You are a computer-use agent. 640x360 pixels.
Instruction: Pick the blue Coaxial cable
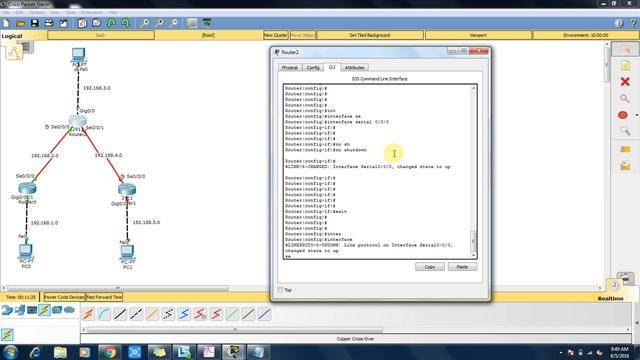click(184, 314)
